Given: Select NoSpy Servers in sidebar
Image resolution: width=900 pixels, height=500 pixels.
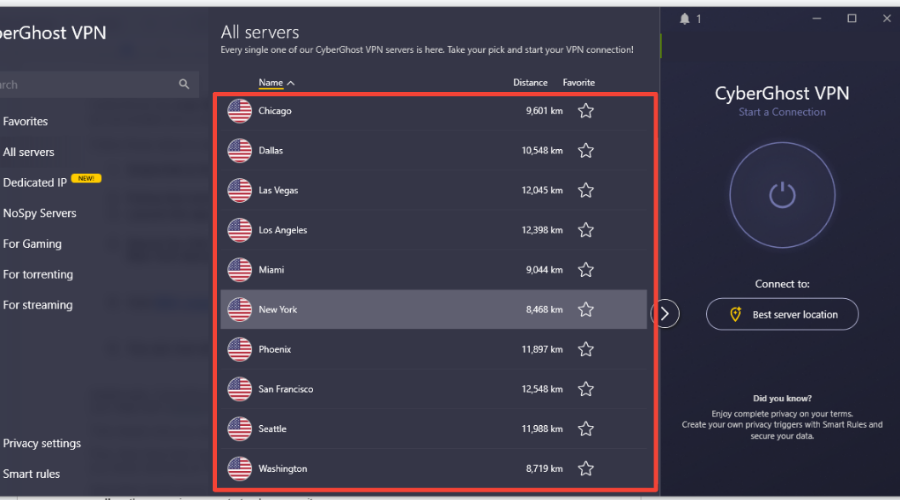Looking at the screenshot, I should (x=40, y=213).
